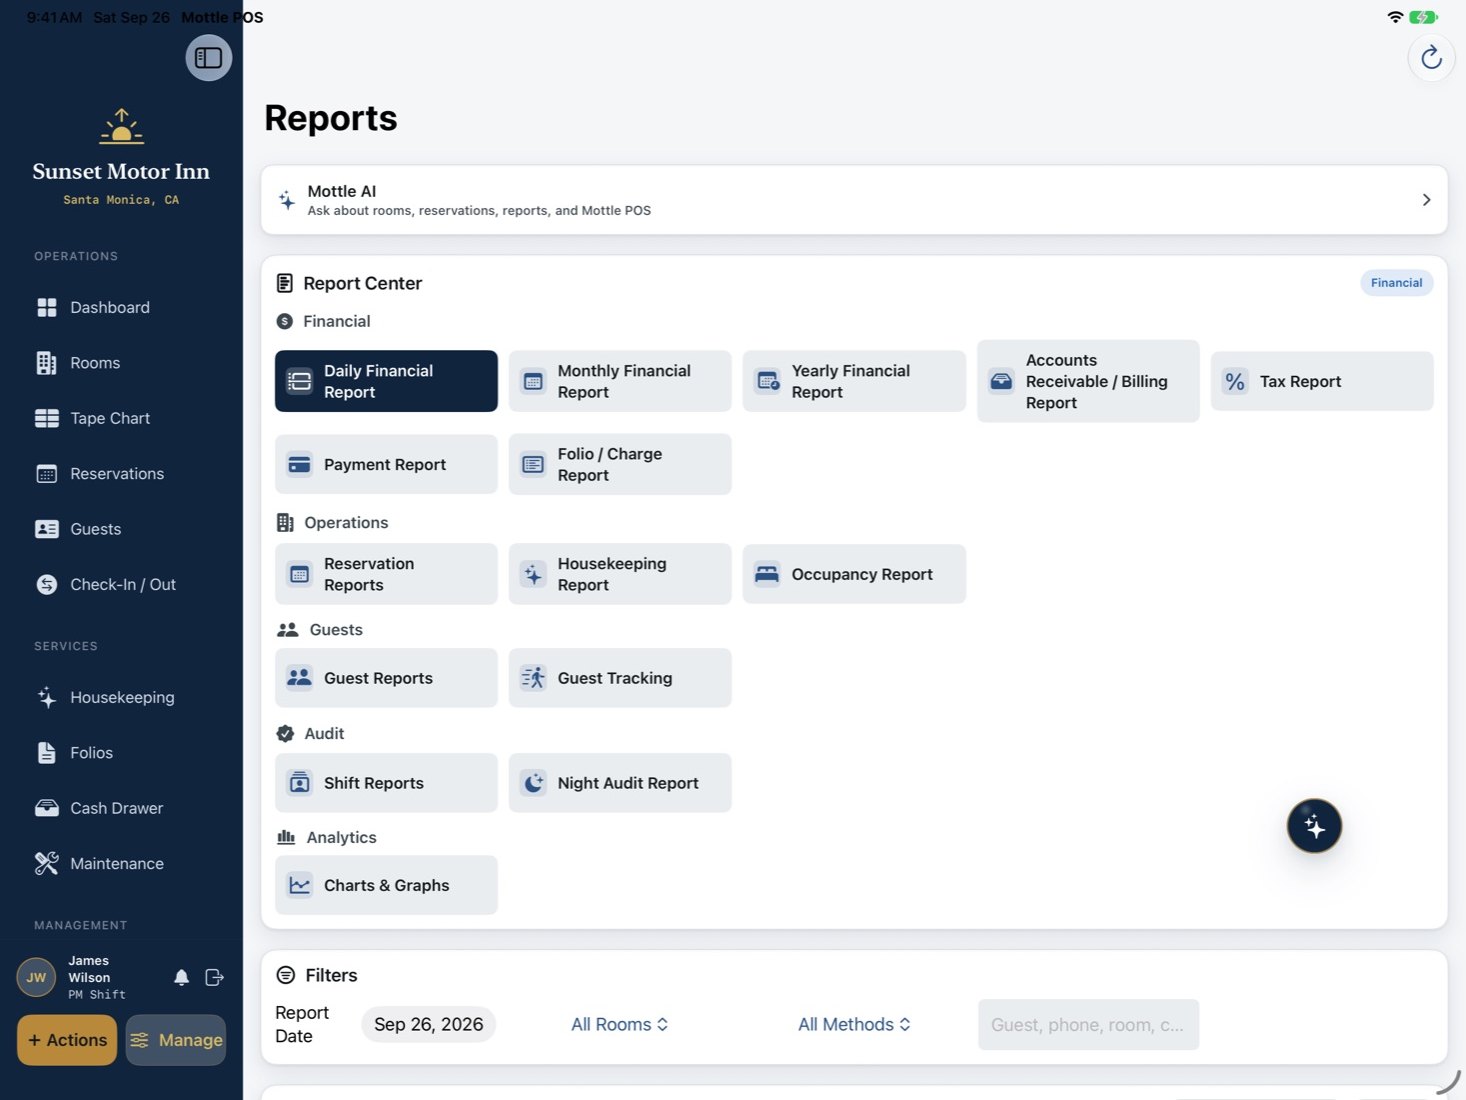Click the Manage button
This screenshot has width=1466, height=1100.
(x=176, y=1040)
